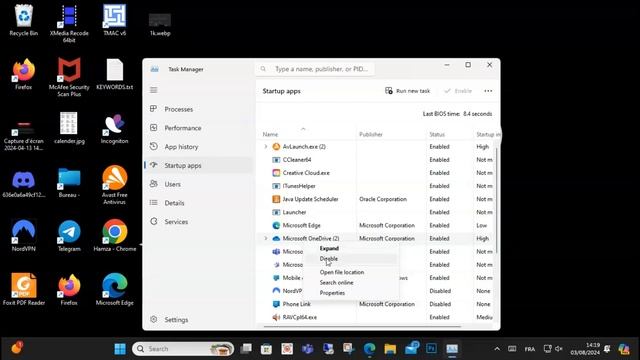640x360 pixels.
Task: Sort by the Status column header
Action: tap(449, 134)
